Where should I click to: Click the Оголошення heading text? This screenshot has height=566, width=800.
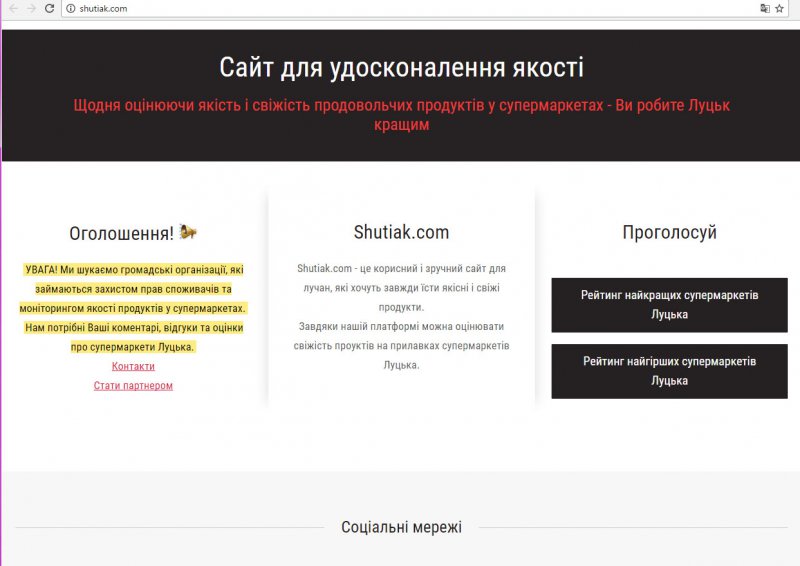(x=121, y=233)
